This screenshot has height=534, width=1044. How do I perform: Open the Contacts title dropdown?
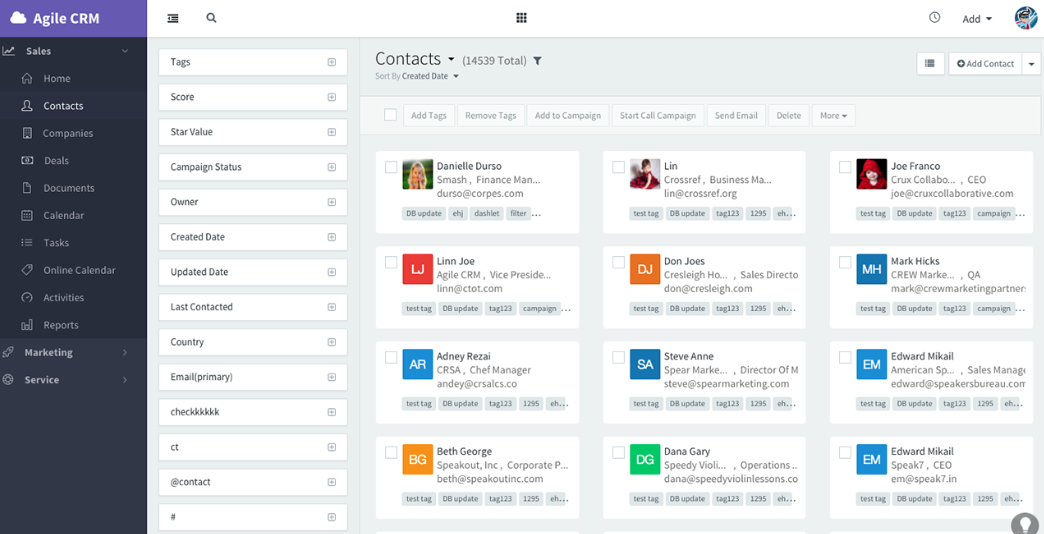[x=451, y=60]
